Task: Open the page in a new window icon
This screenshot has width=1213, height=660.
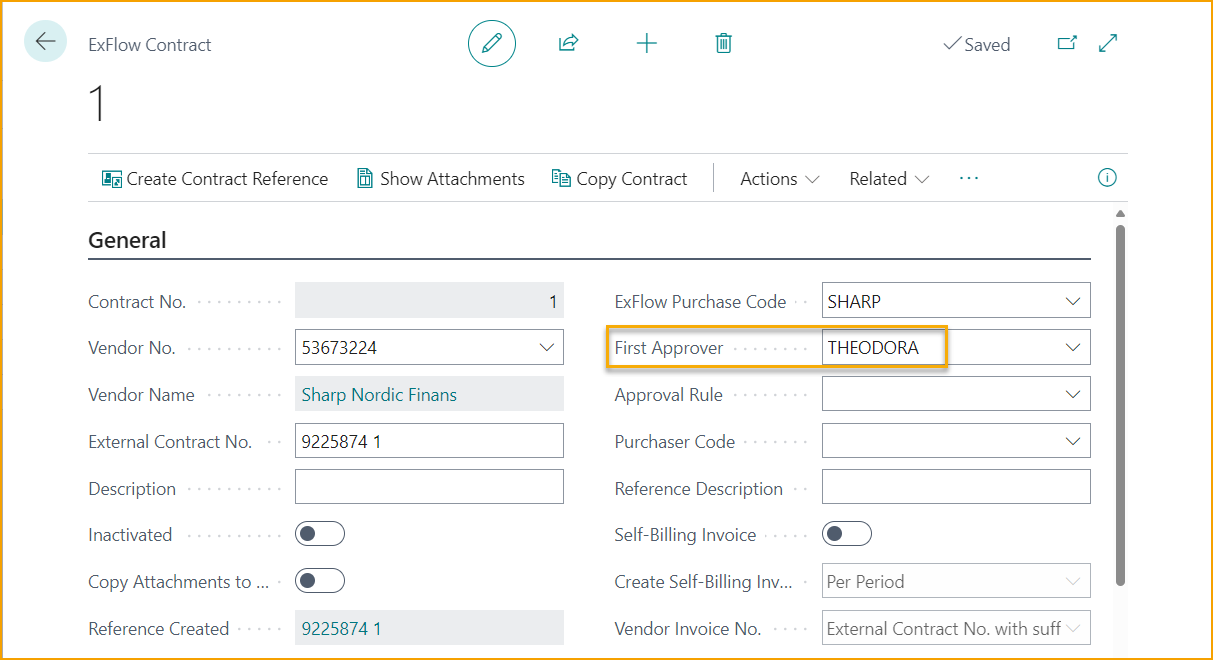Action: coord(1068,43)
